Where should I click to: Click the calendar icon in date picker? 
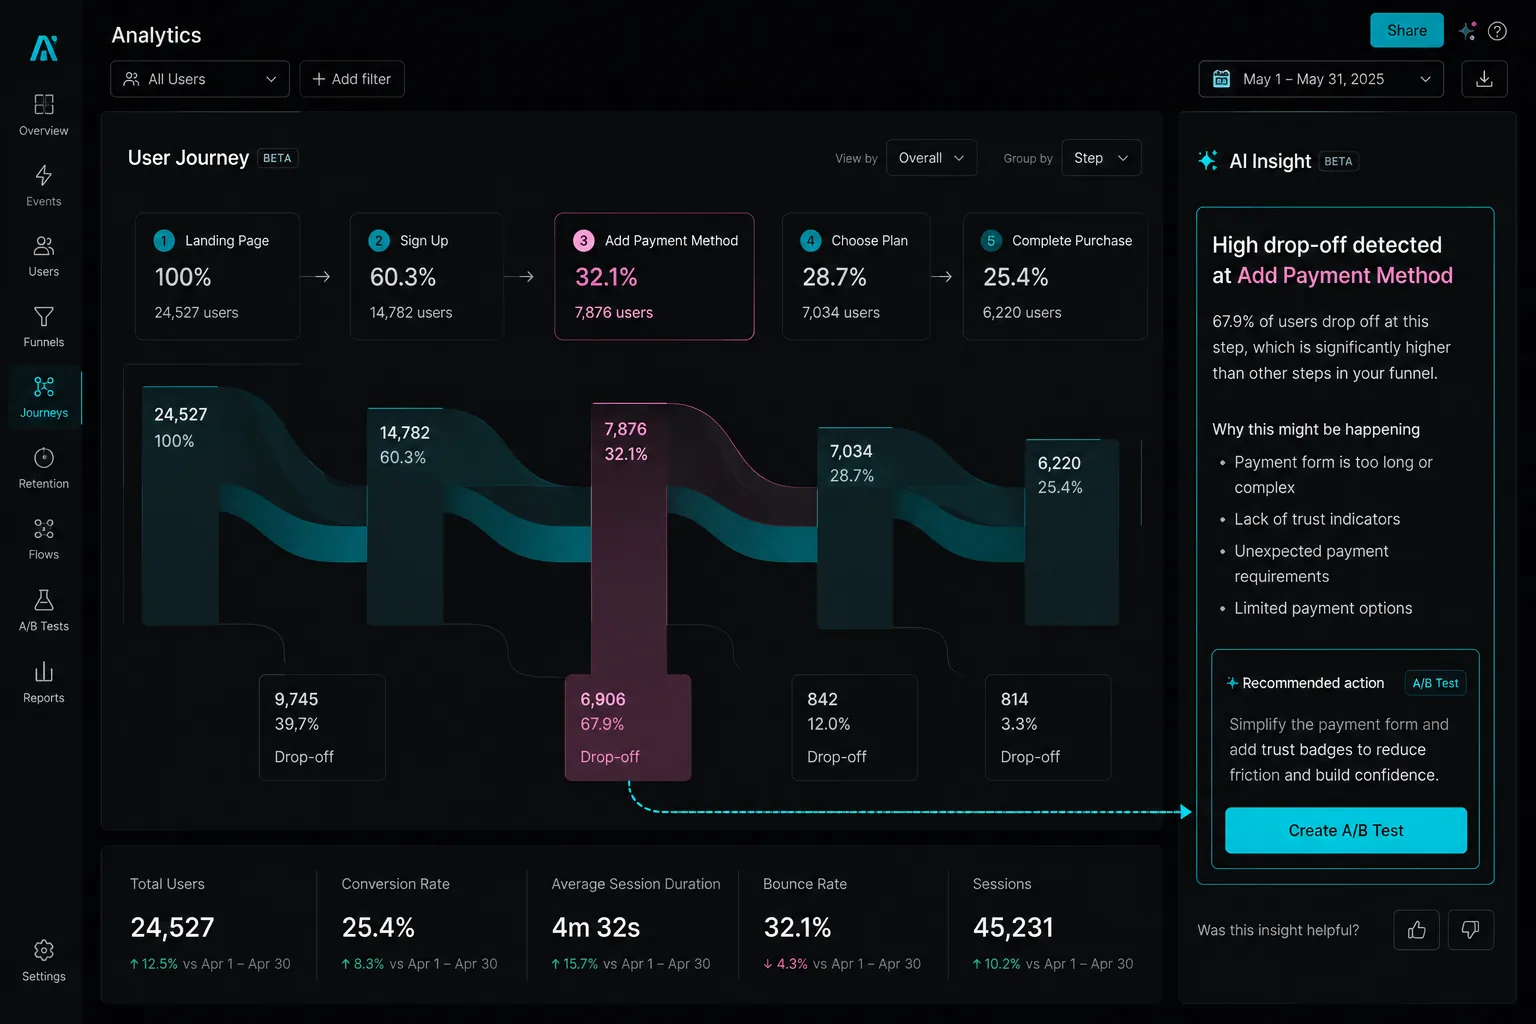1222,79
